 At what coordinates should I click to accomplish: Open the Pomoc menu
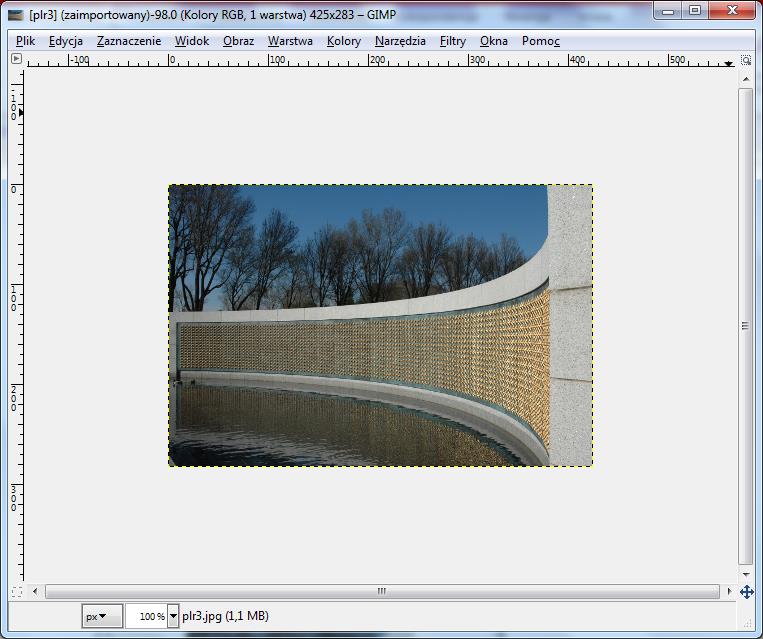point(541,41)
